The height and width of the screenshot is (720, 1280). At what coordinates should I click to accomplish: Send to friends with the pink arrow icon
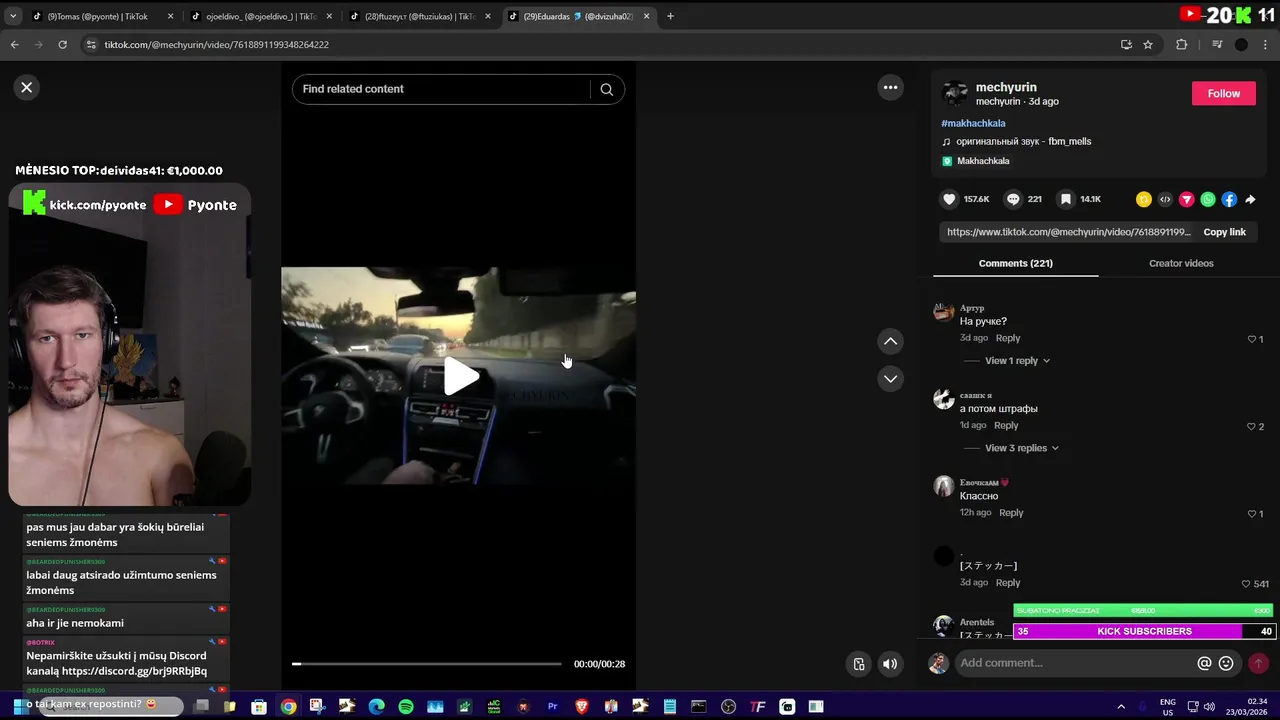1187,199
